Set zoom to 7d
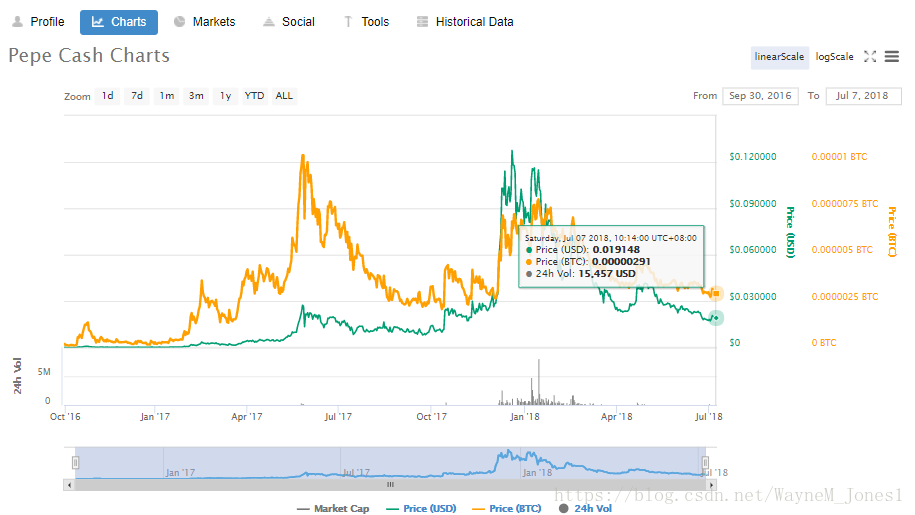 click(137, 96)
